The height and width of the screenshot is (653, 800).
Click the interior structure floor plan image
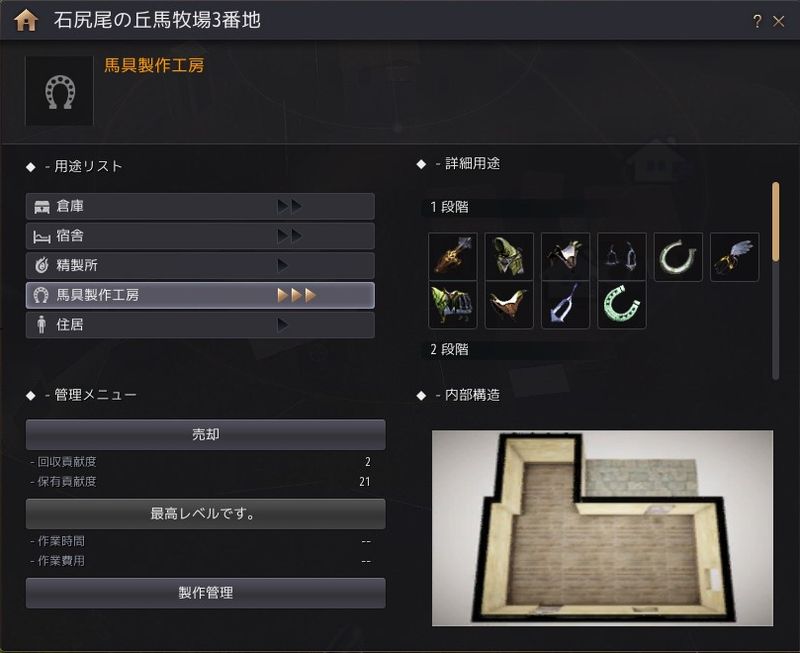click(602, 528)
